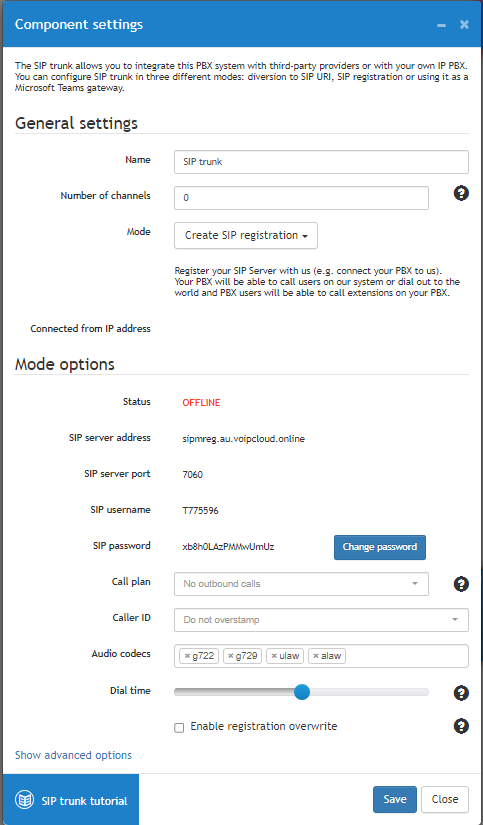Remove the alaw codec tag
The width and height of the screenshot is (483, 825).
[316, 656]
